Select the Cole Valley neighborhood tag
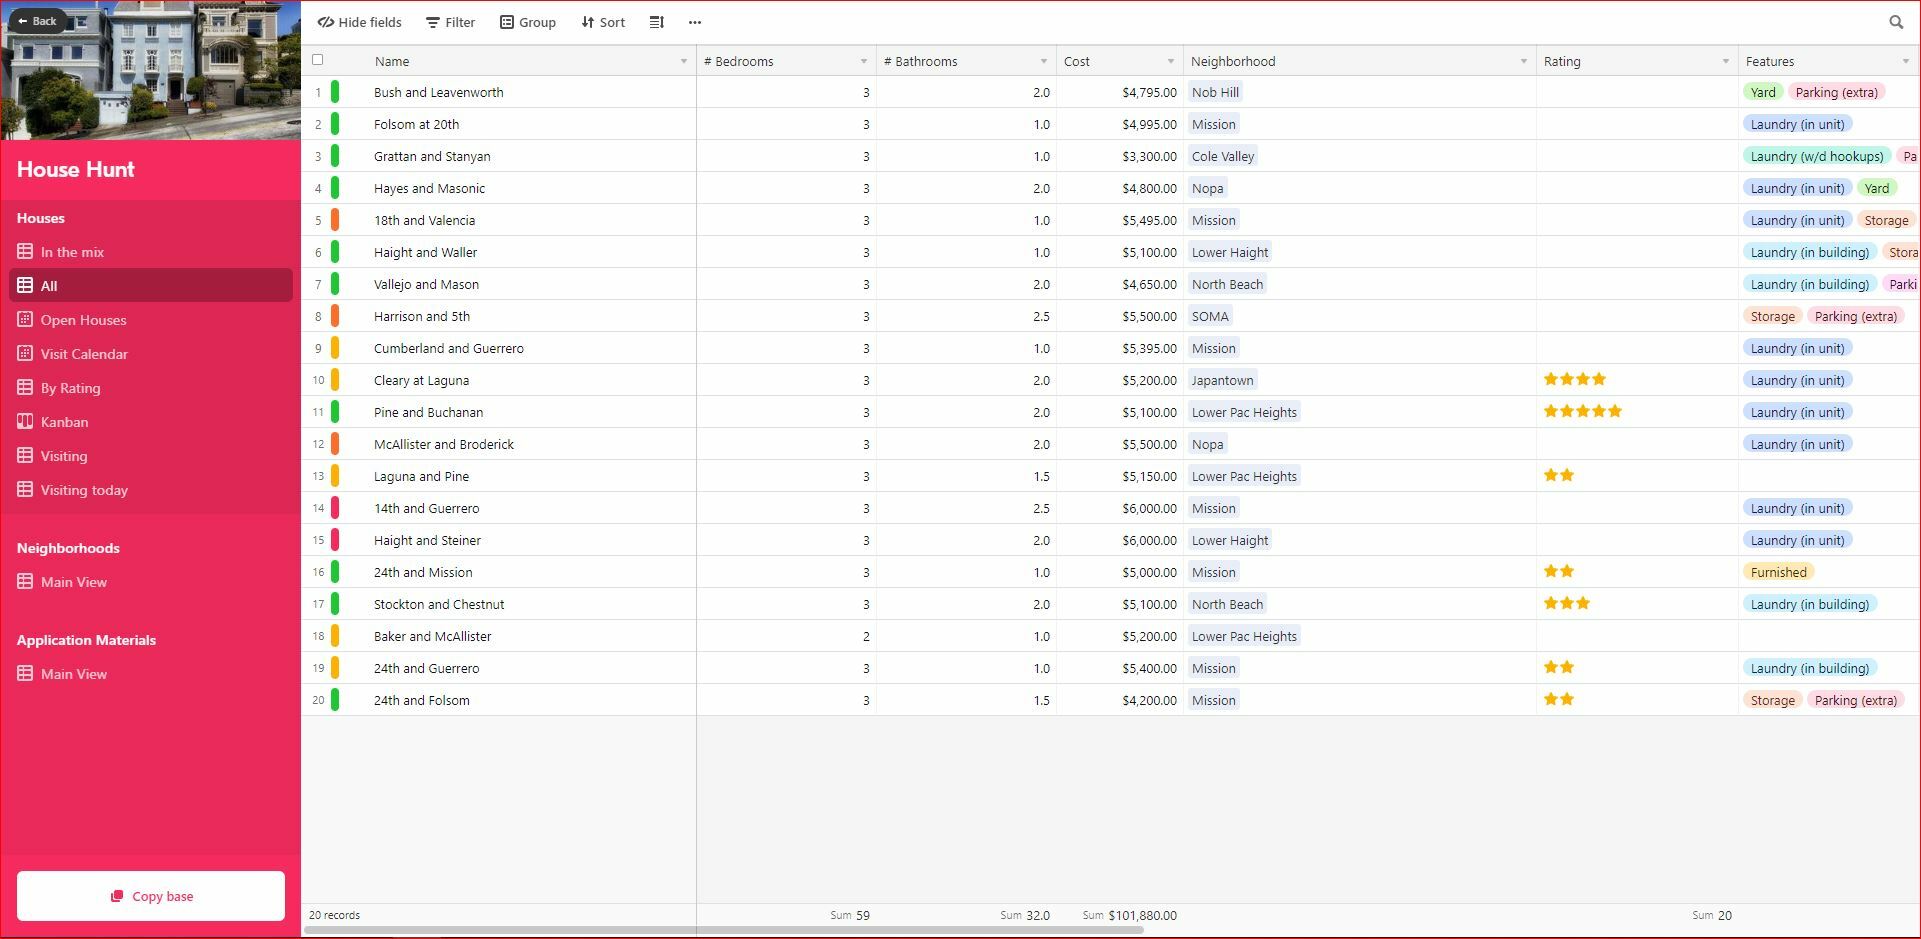The image size is (1921, 939). [x=1222, y=156]
